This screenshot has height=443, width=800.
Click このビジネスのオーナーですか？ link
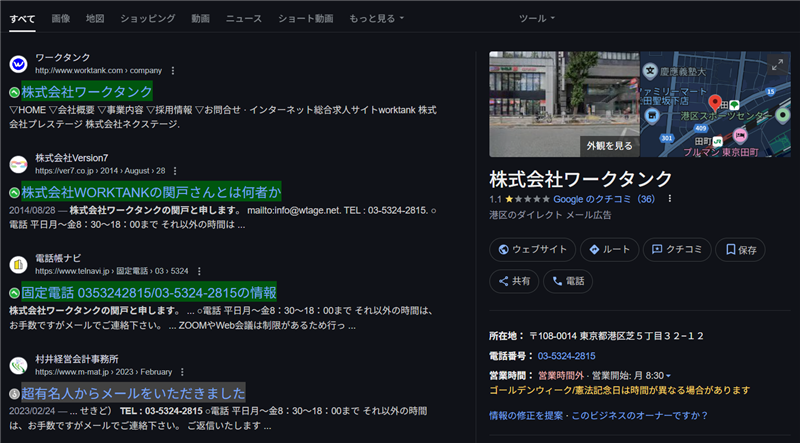click(640, 415)
